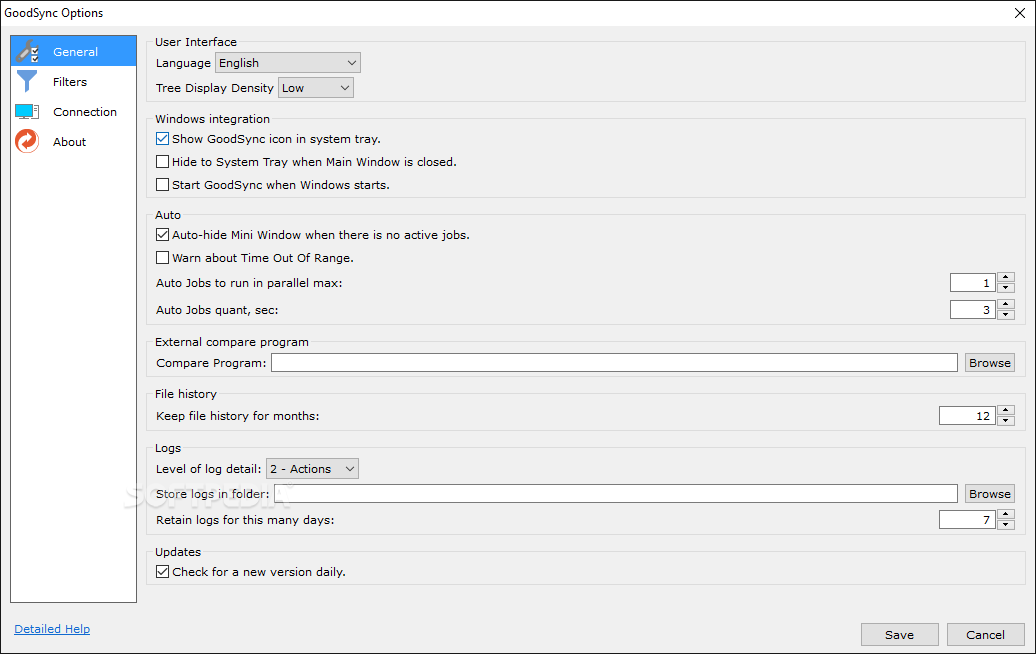The image size is (1036, 654).
Task: Decrease Retain logs days value
Action: (1006, 525)
